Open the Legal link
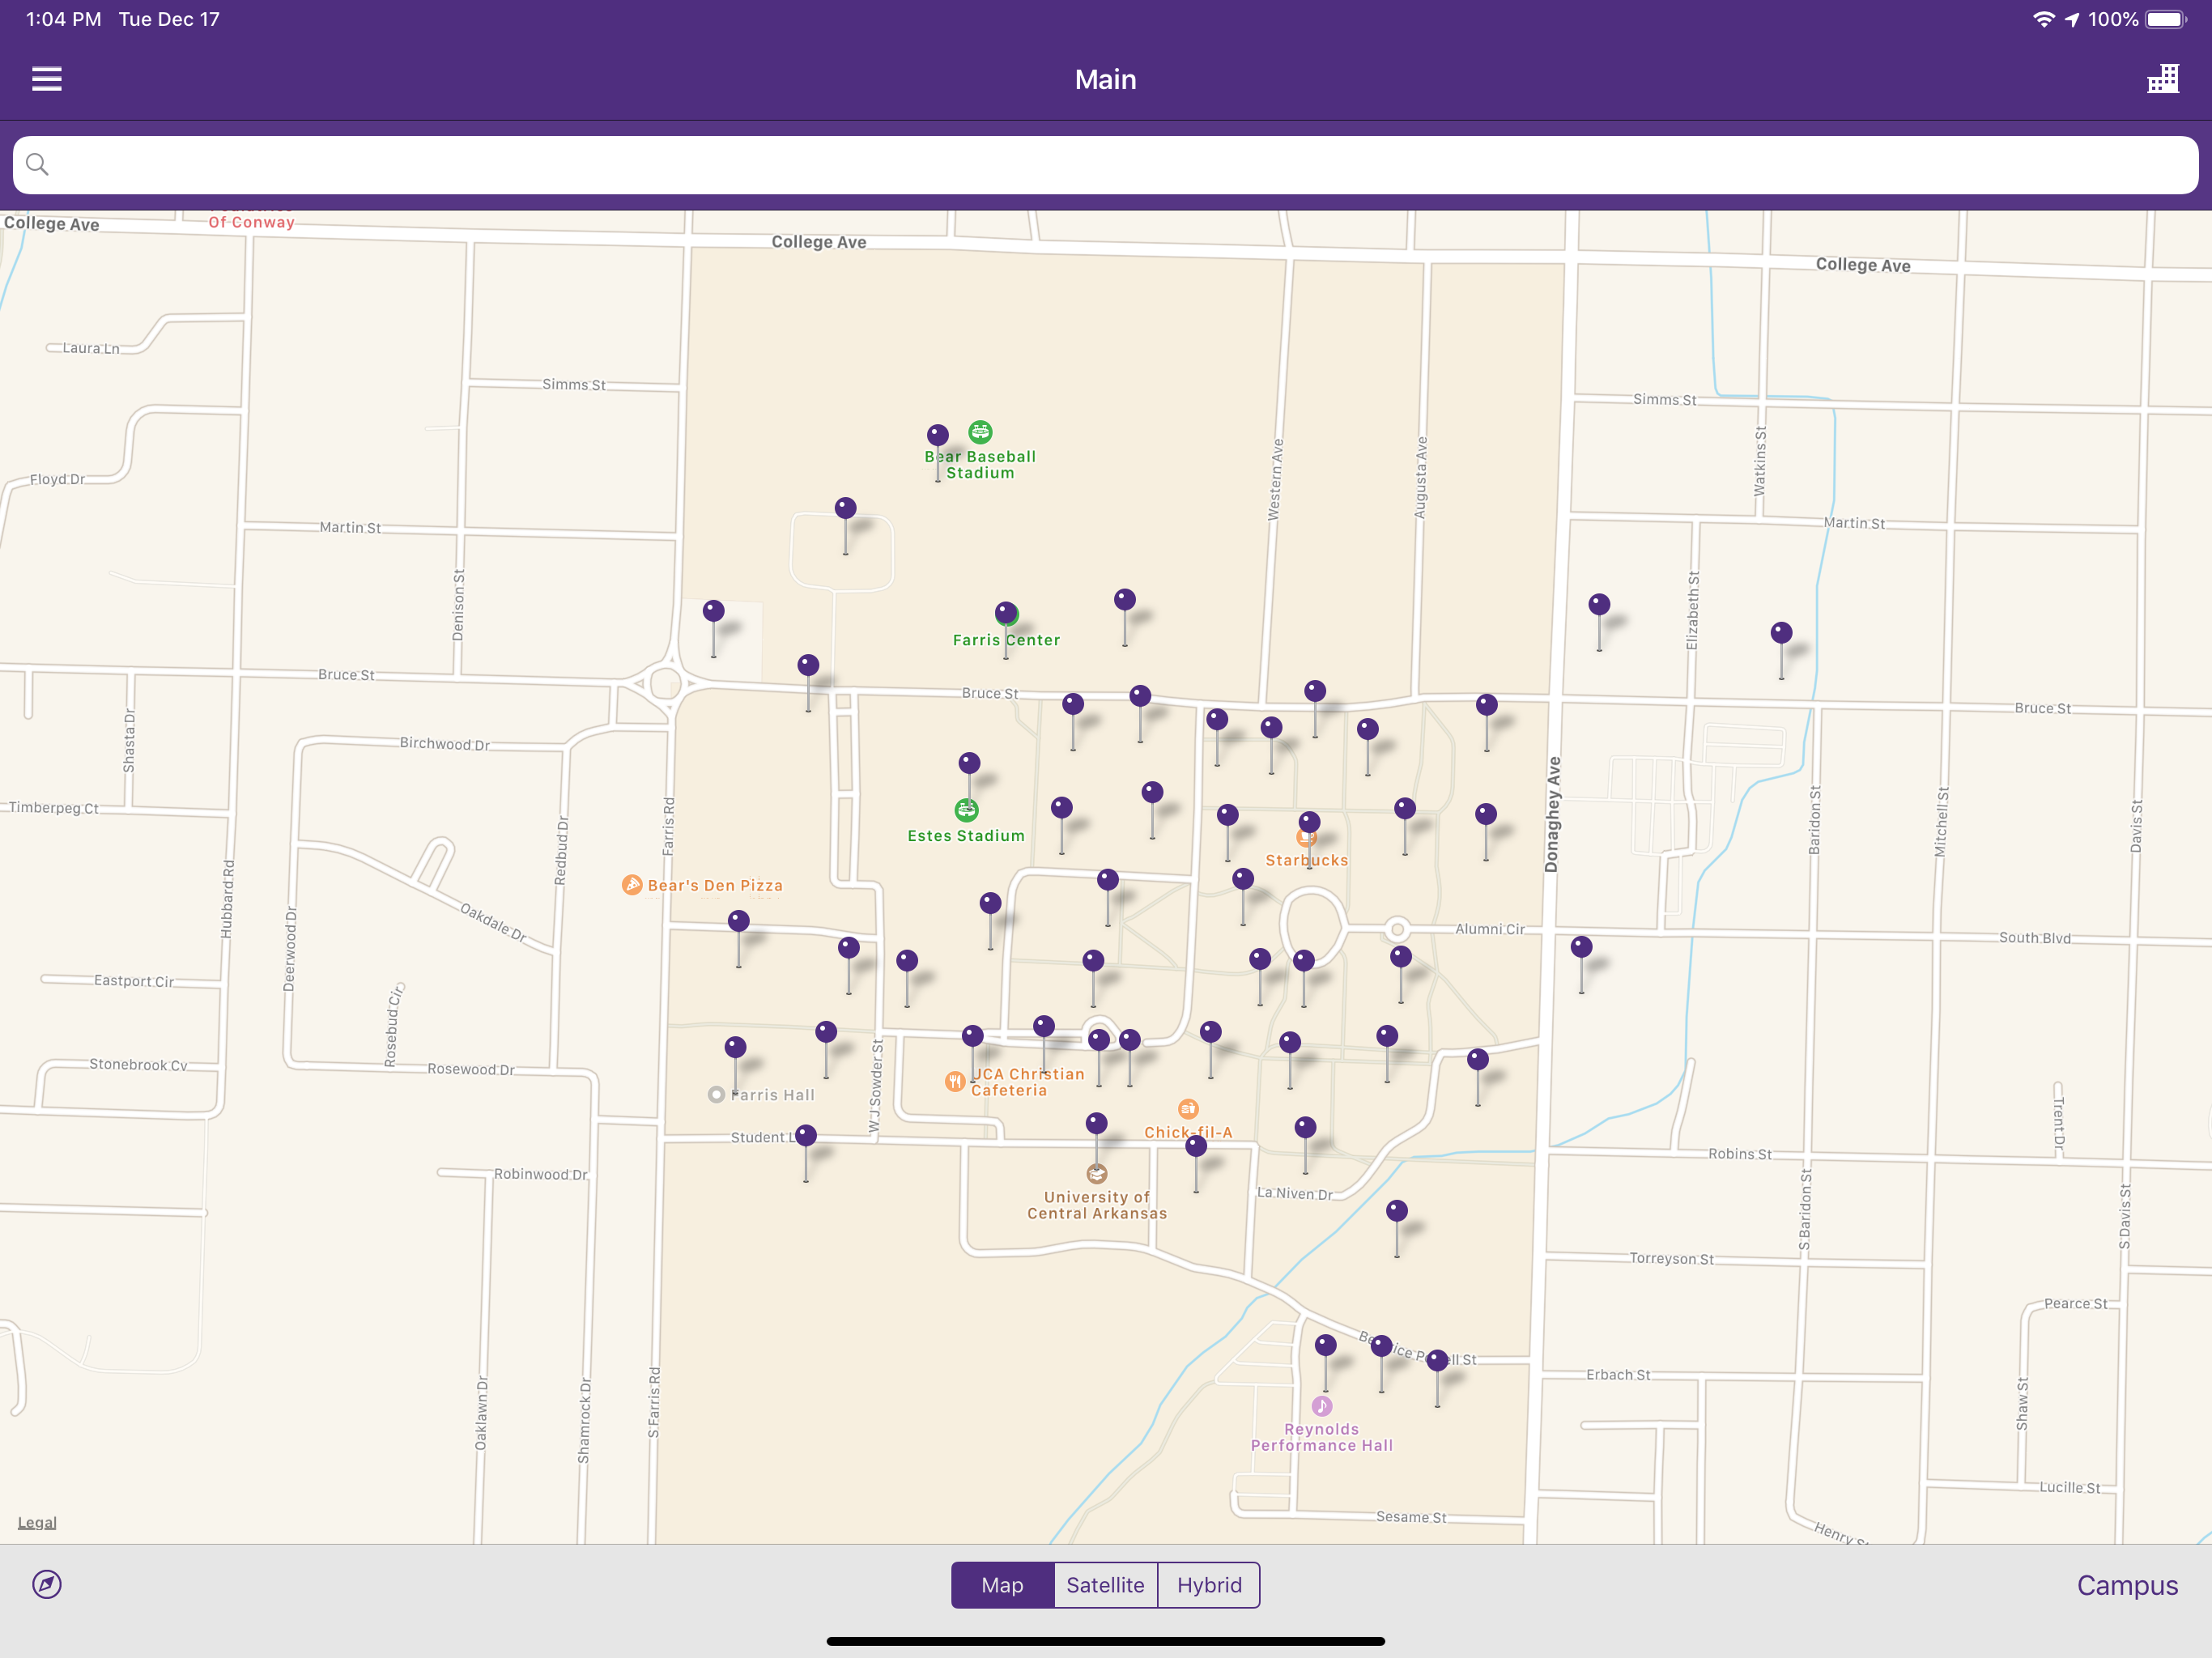This screenshot has height=1658, width=2212. pyautogui.click(x=37, y=1522)
